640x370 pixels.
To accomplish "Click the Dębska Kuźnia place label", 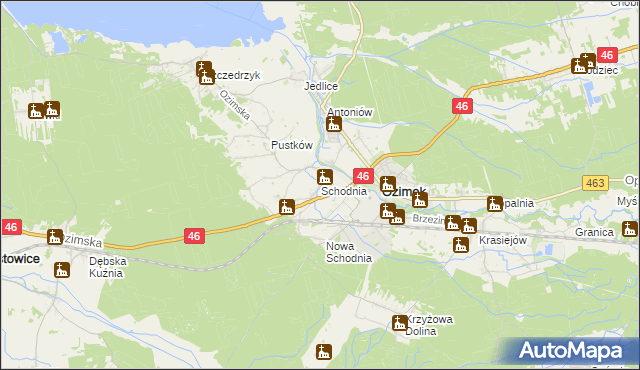I will point(108,267).
